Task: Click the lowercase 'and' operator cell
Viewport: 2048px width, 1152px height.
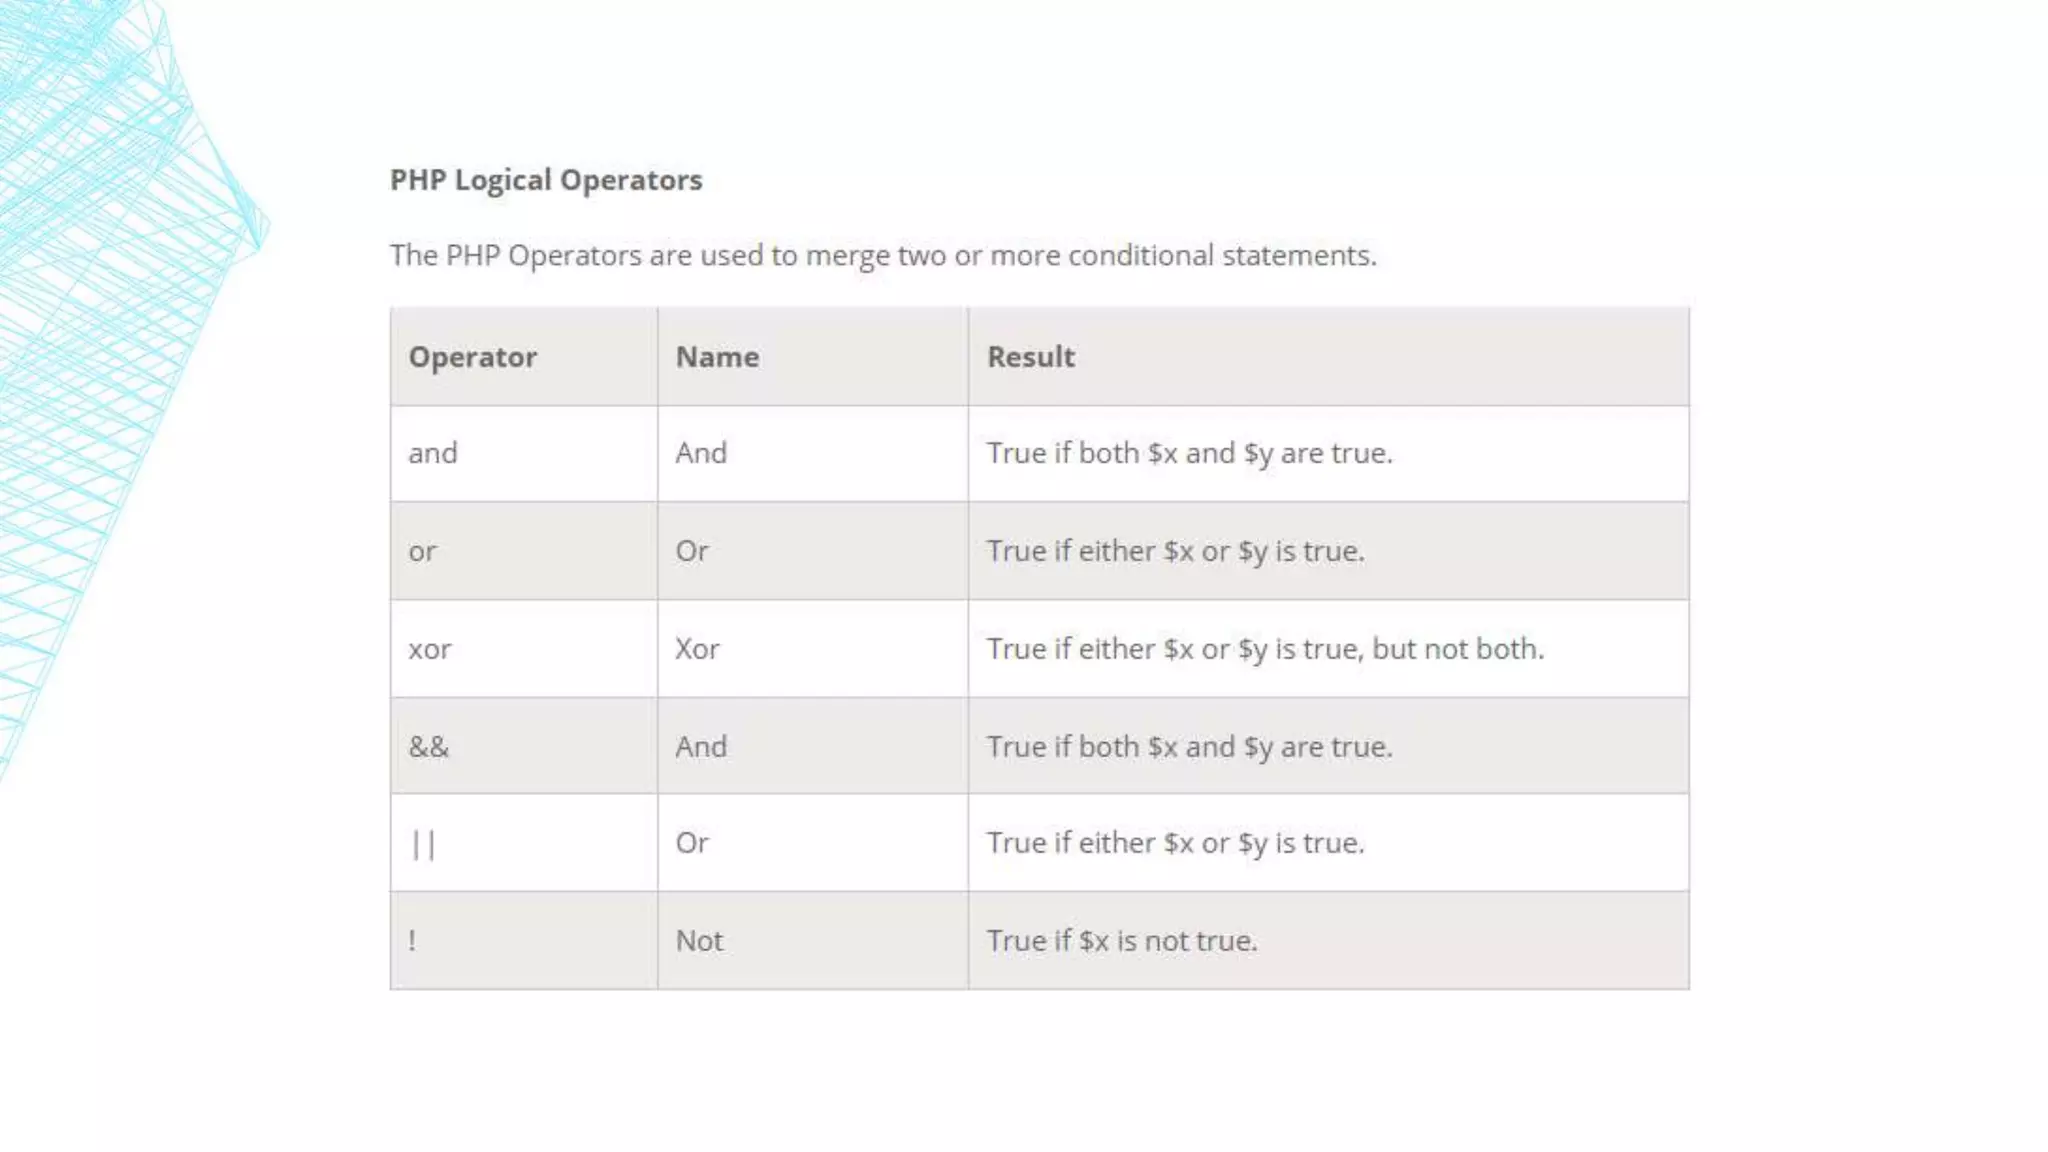Action: tap(524, 453)
